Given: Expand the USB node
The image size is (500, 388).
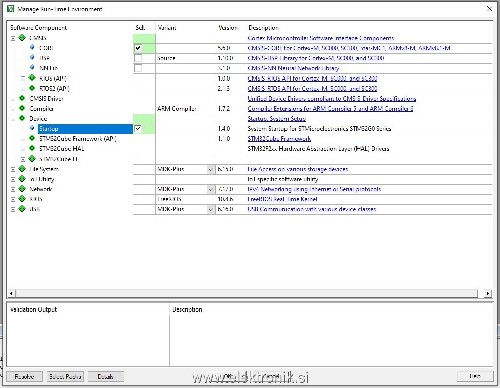Looking at the screenshot, I should coord(13,209).
